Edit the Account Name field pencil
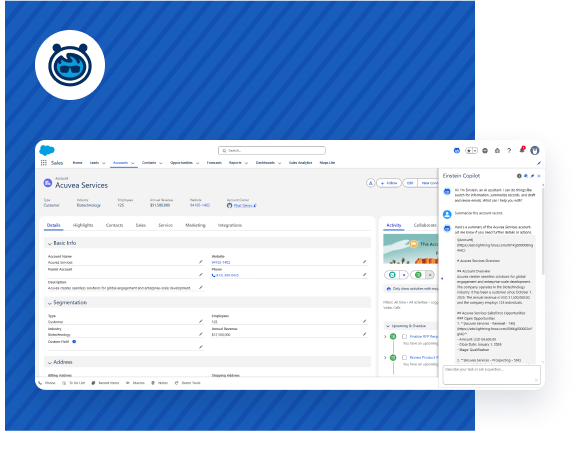 (201, 262)
